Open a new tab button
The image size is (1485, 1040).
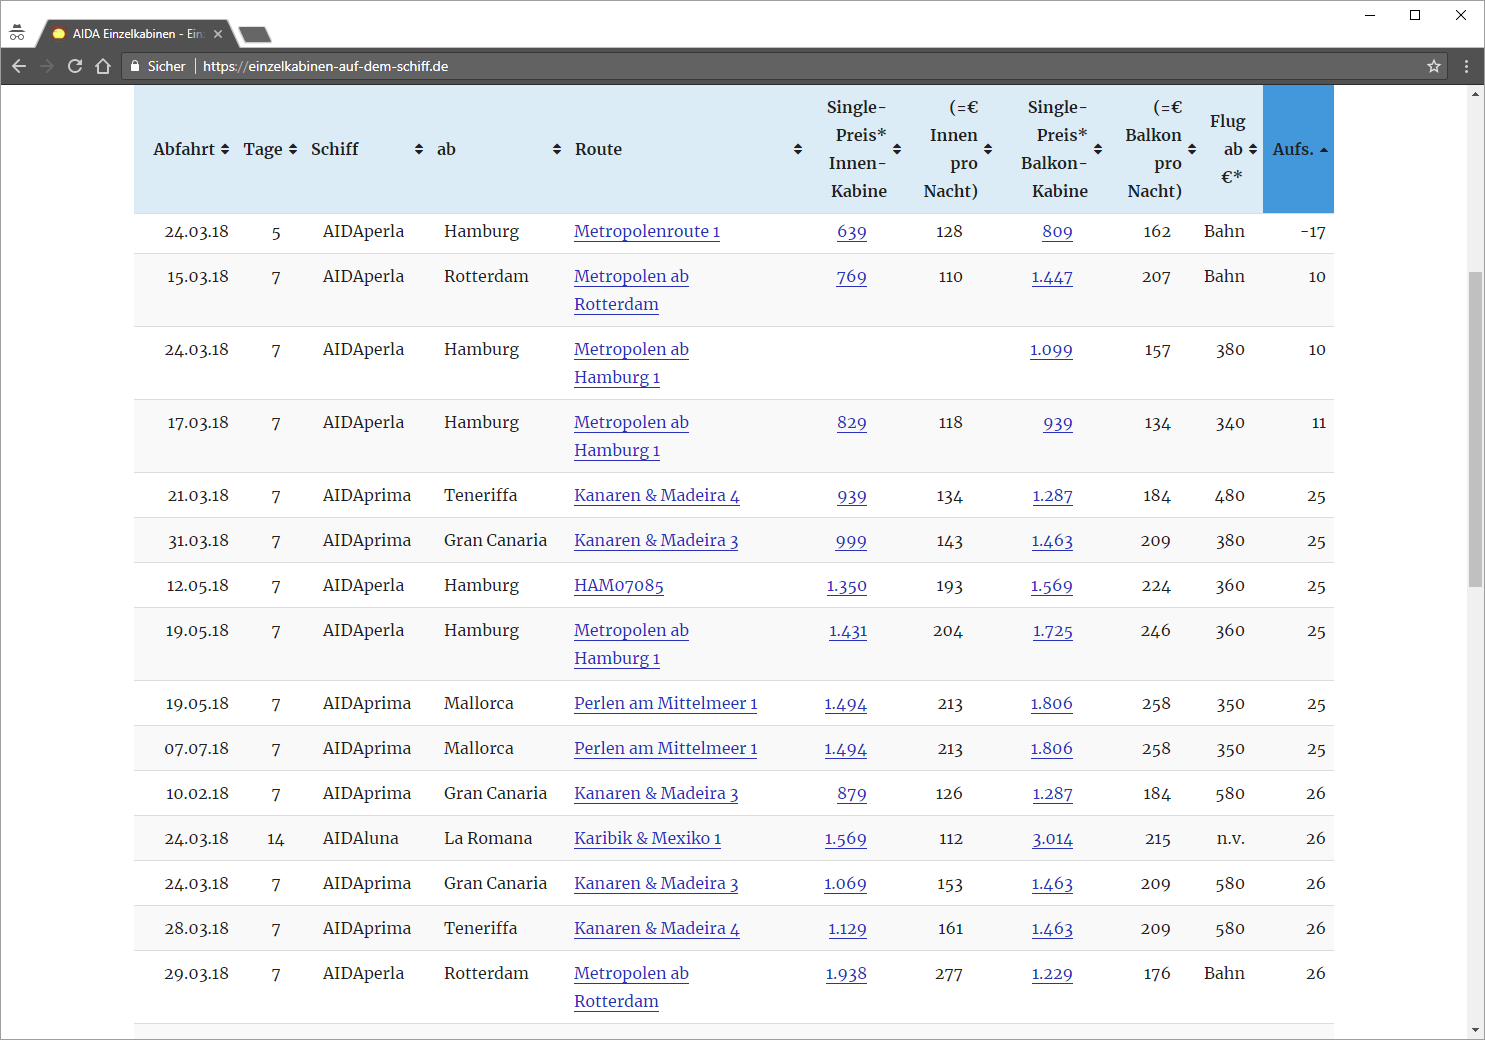[x=255, y=35]
